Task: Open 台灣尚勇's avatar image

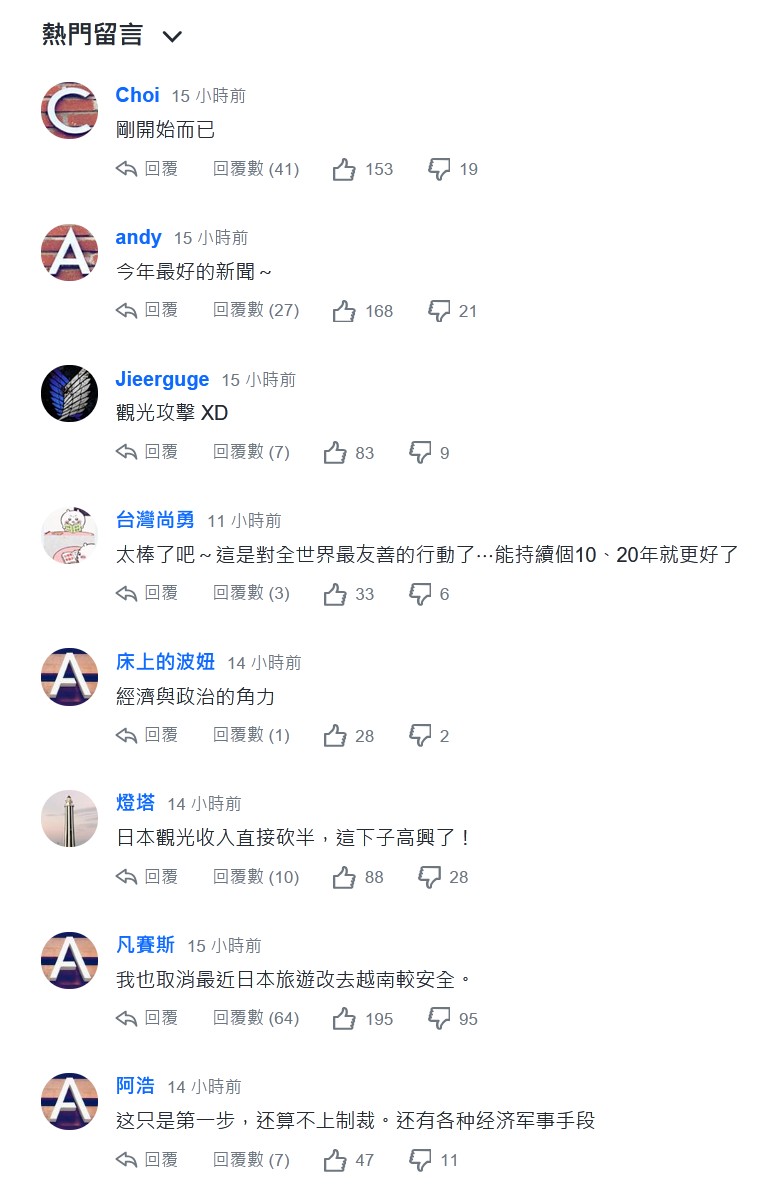Action: tap(69, 535)
